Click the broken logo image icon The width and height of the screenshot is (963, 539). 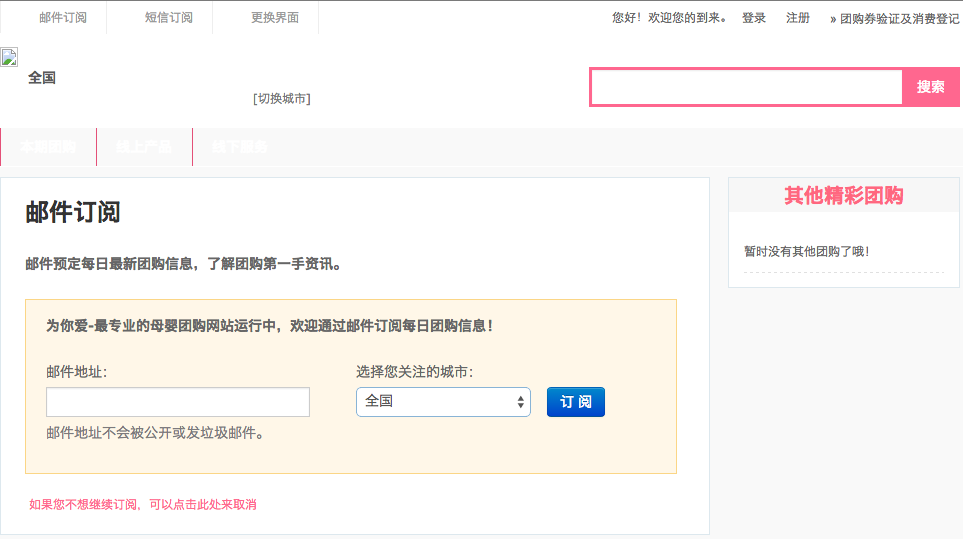click(x=10, y=57)
